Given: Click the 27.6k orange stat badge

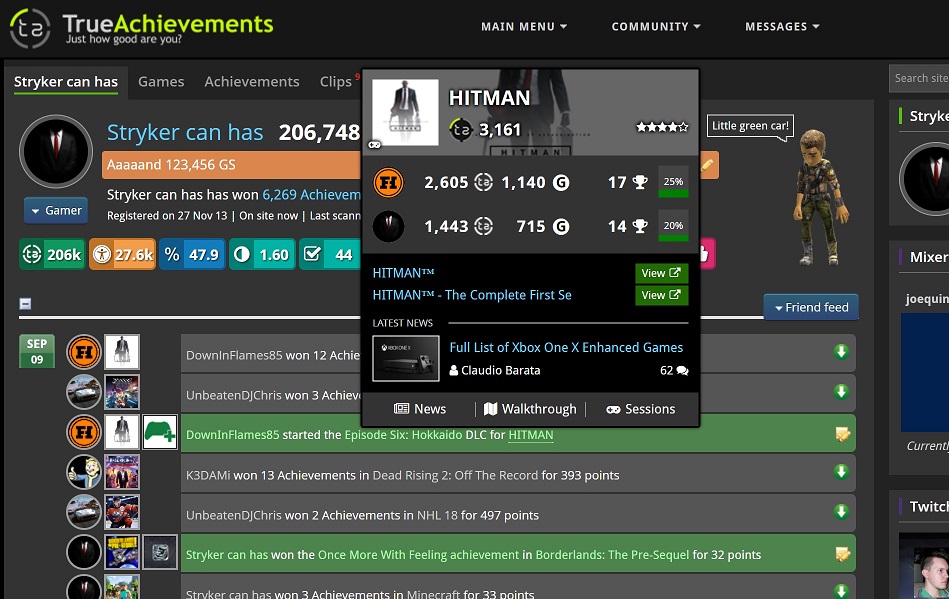Looking at the screenshot, I should point(122,254).
